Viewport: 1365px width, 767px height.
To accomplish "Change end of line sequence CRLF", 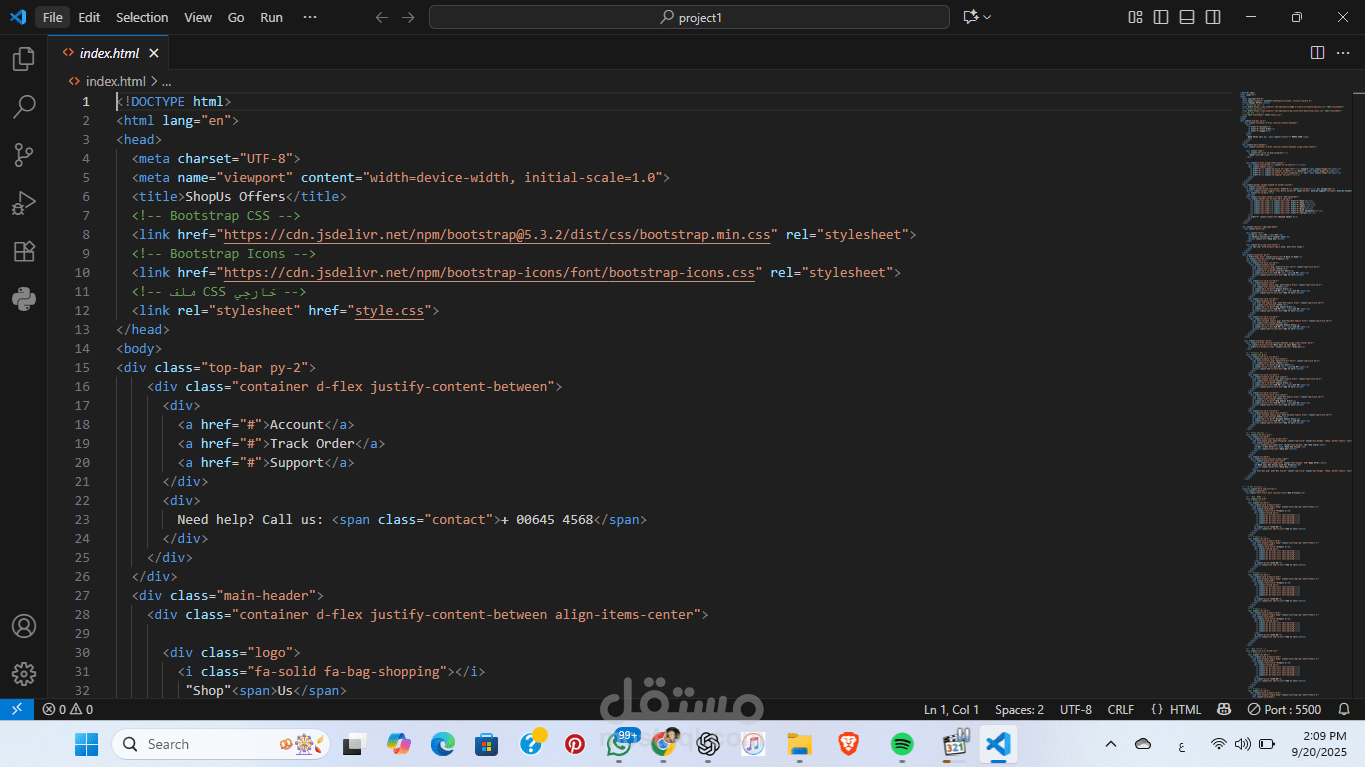I will click(1120, 709).
